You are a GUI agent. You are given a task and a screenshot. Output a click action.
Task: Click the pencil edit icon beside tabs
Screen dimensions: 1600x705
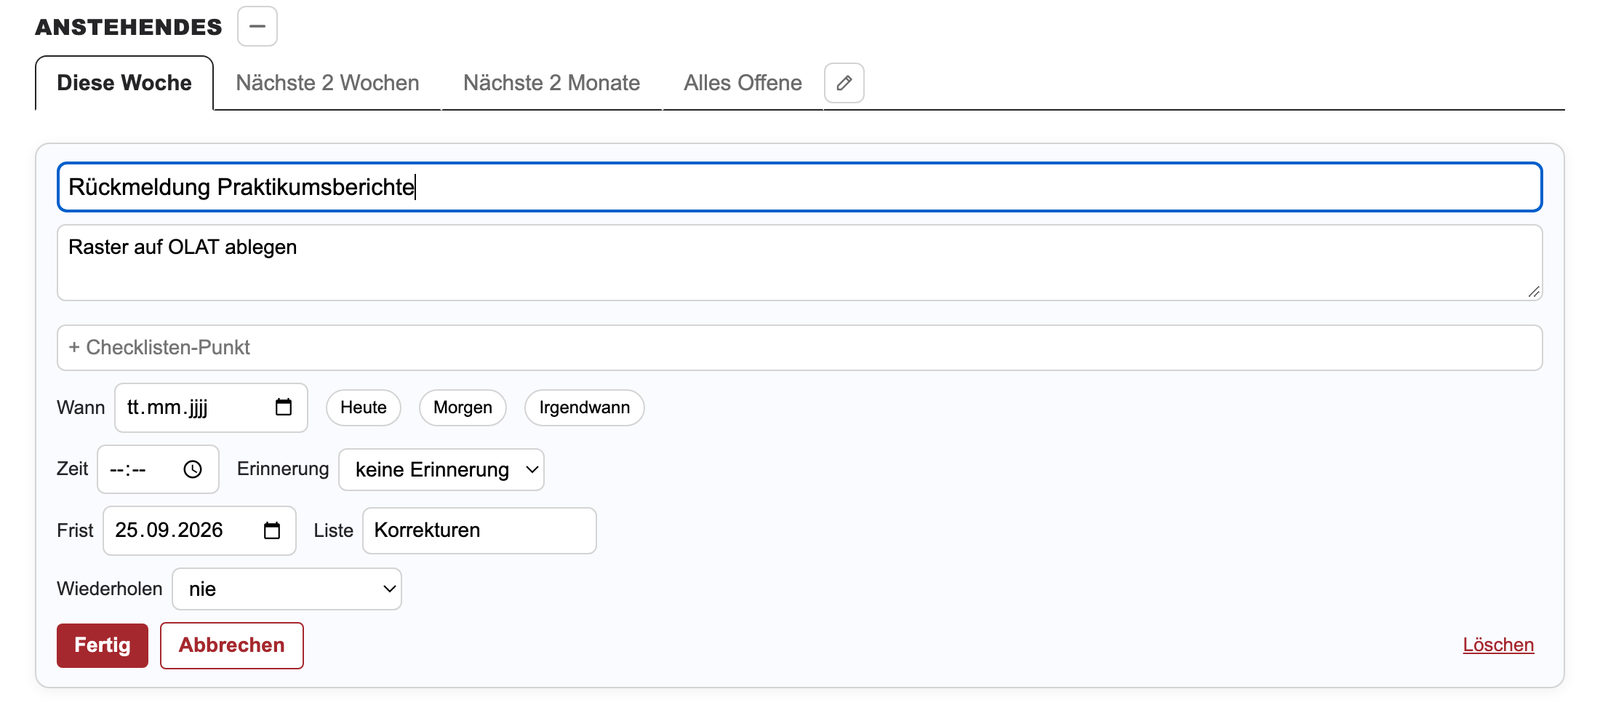pyautogui.click(x=844, y=83)
